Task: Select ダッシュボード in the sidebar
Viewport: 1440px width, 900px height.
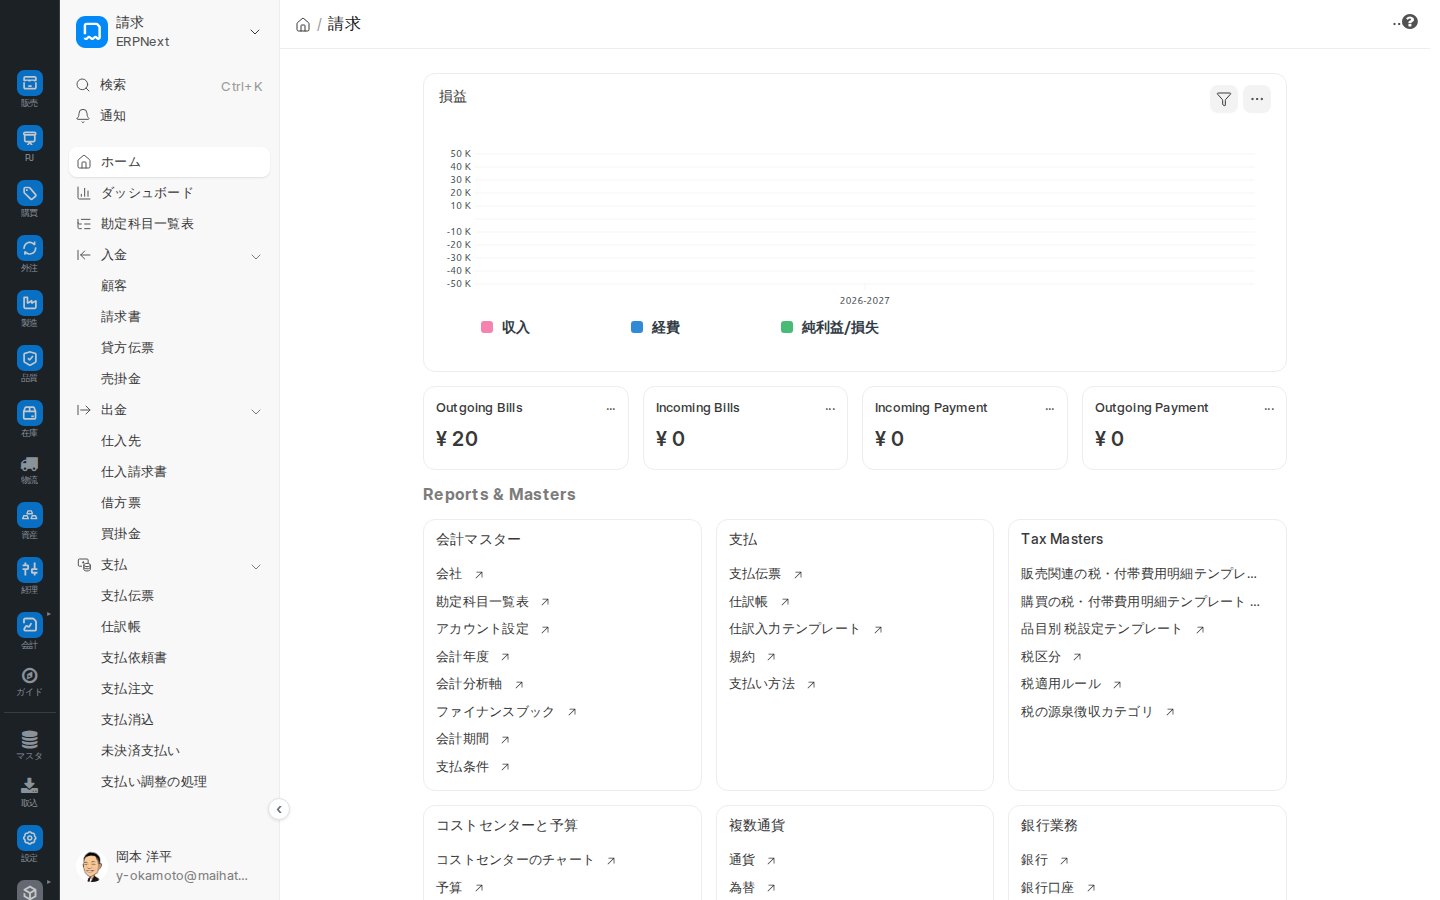Action: [169, 193]
